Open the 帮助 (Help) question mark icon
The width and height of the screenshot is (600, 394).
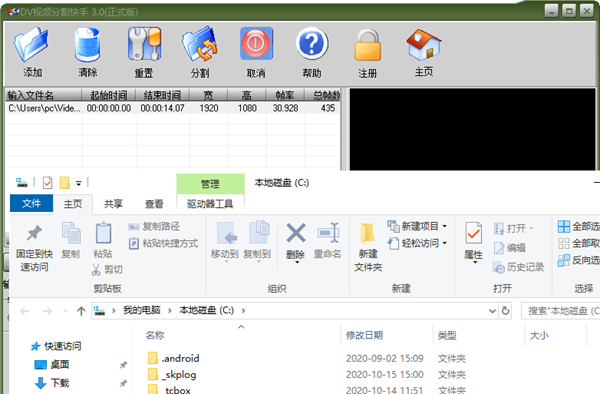[312, 44]
